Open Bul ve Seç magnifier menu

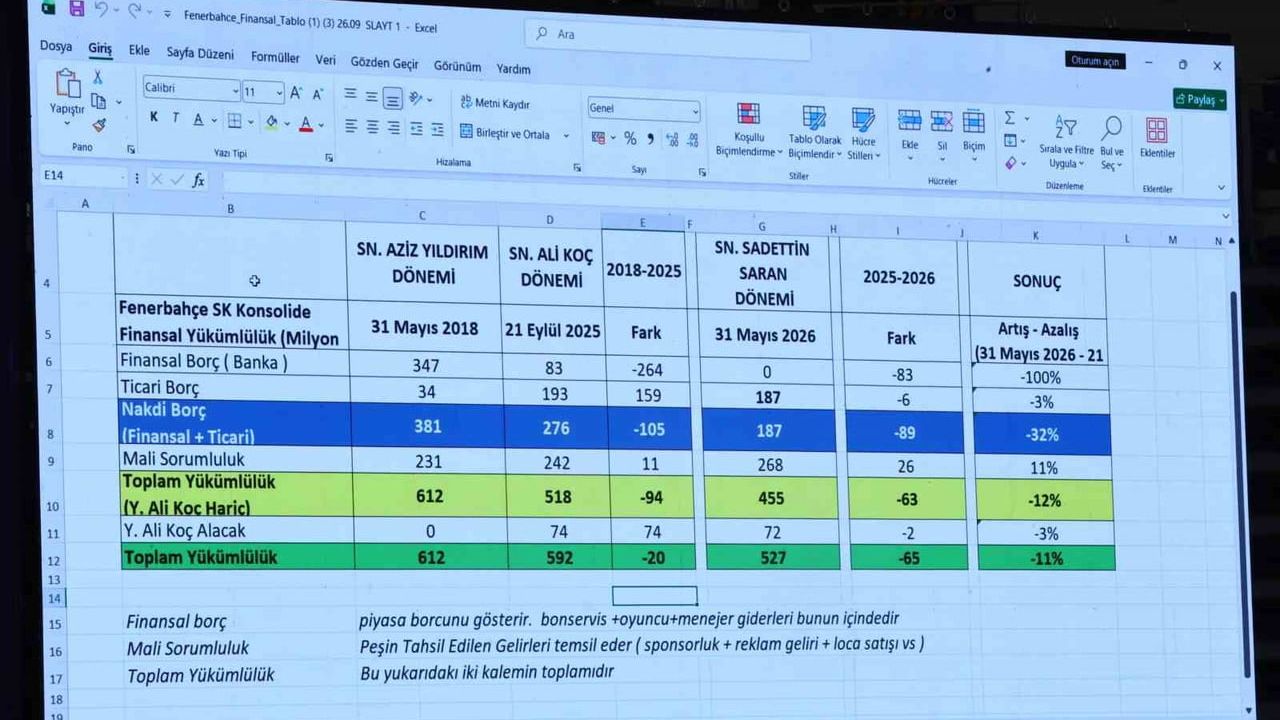(x=1112, y=143)
